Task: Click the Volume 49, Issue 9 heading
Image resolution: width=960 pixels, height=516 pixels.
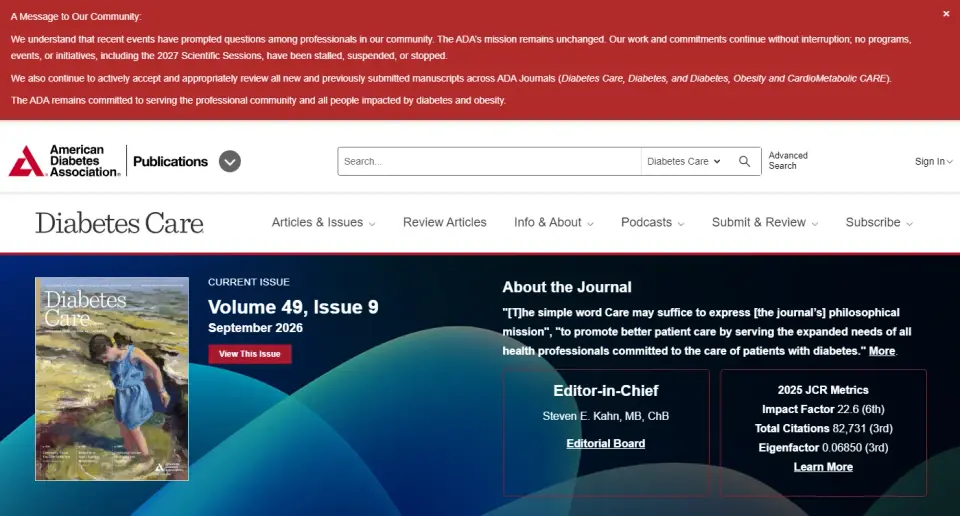Action: pyautogui.click(x=293, y=307)
